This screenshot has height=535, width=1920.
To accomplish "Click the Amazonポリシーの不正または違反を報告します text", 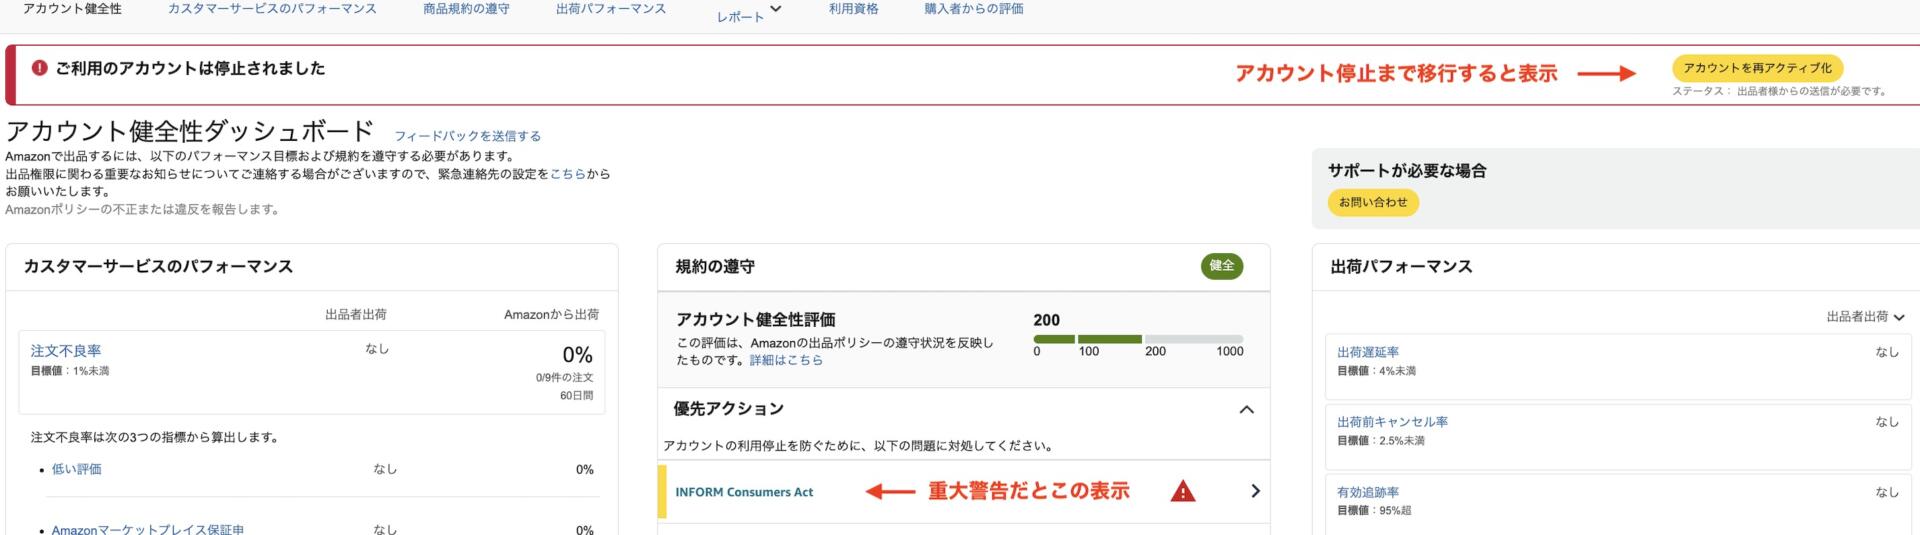I will 142,210.
